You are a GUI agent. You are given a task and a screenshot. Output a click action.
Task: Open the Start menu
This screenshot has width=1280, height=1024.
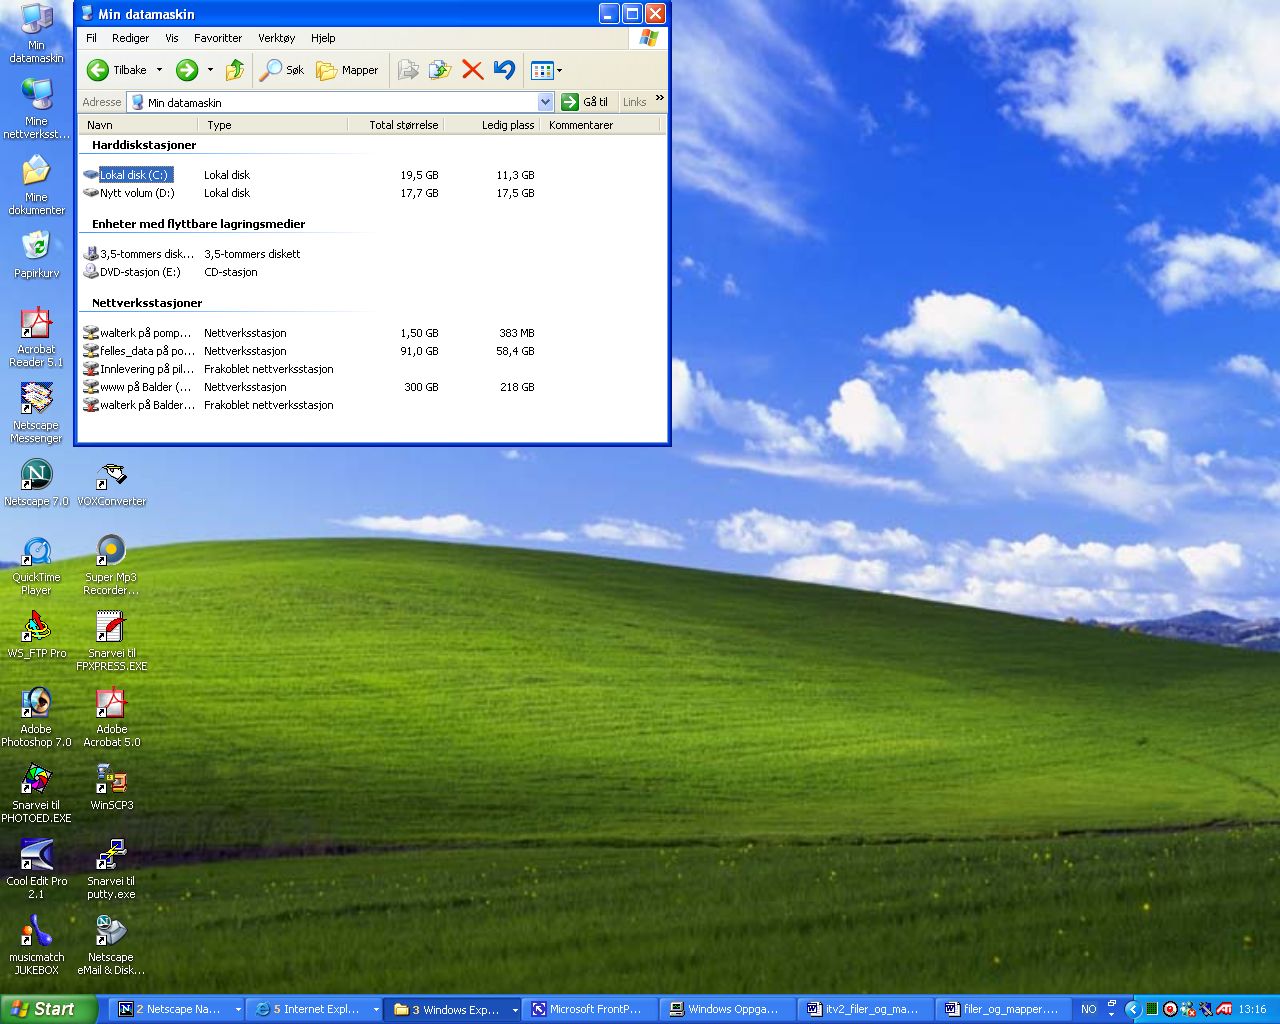(x=48, y=1009)
